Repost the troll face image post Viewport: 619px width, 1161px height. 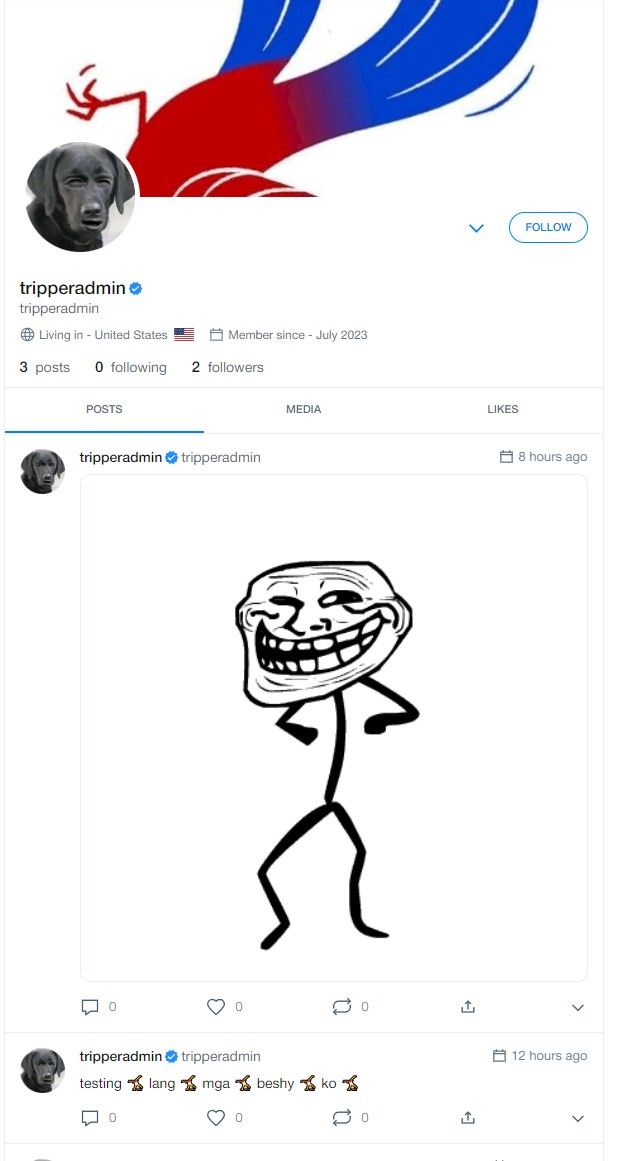click(x=341, y=1007)
